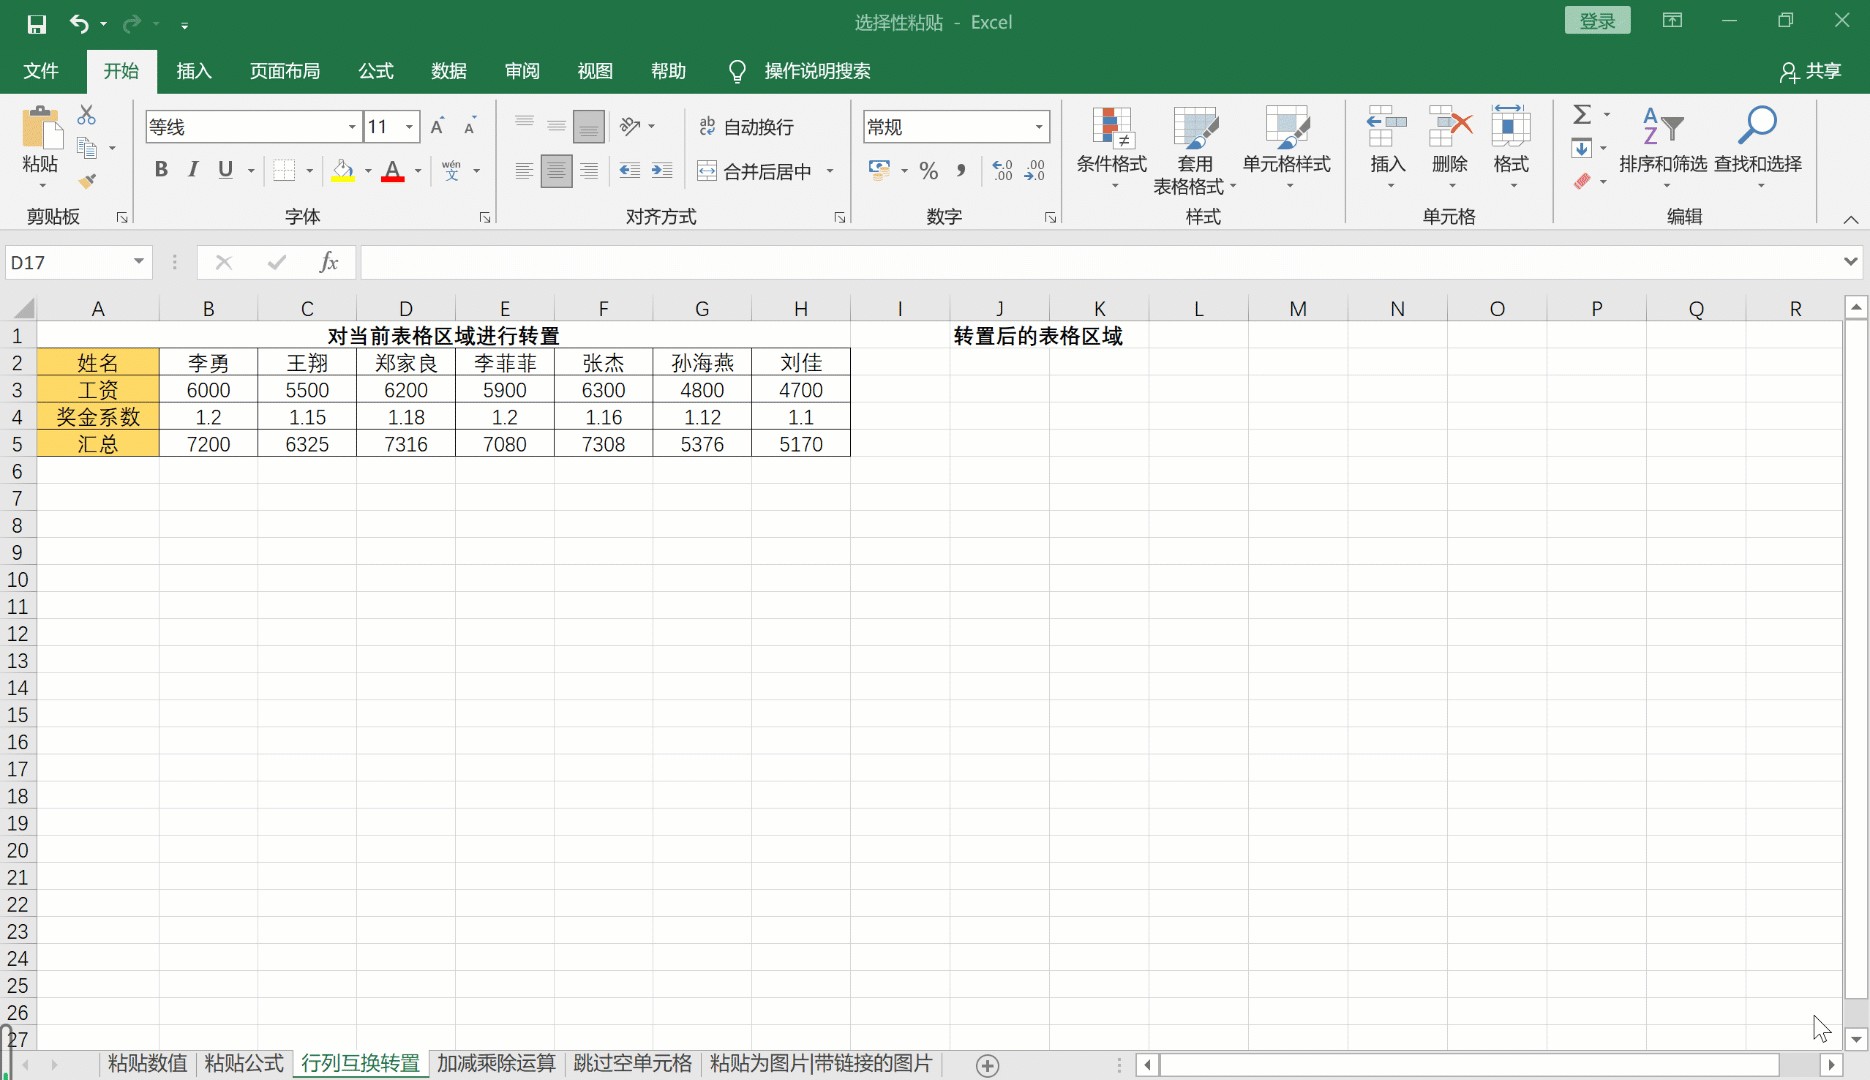
Task: Click the Format cells (格式) icon
Action: (x=1511, y=127)
